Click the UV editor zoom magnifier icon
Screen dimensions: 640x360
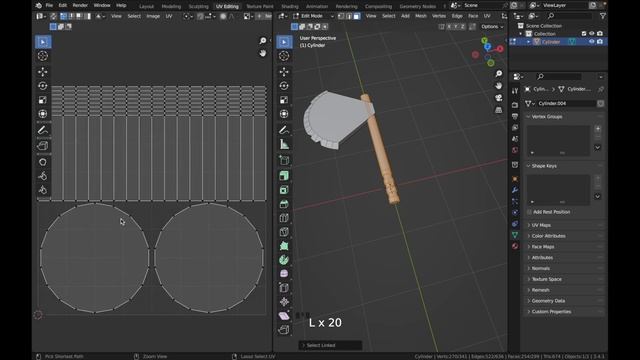pos(263,41)
